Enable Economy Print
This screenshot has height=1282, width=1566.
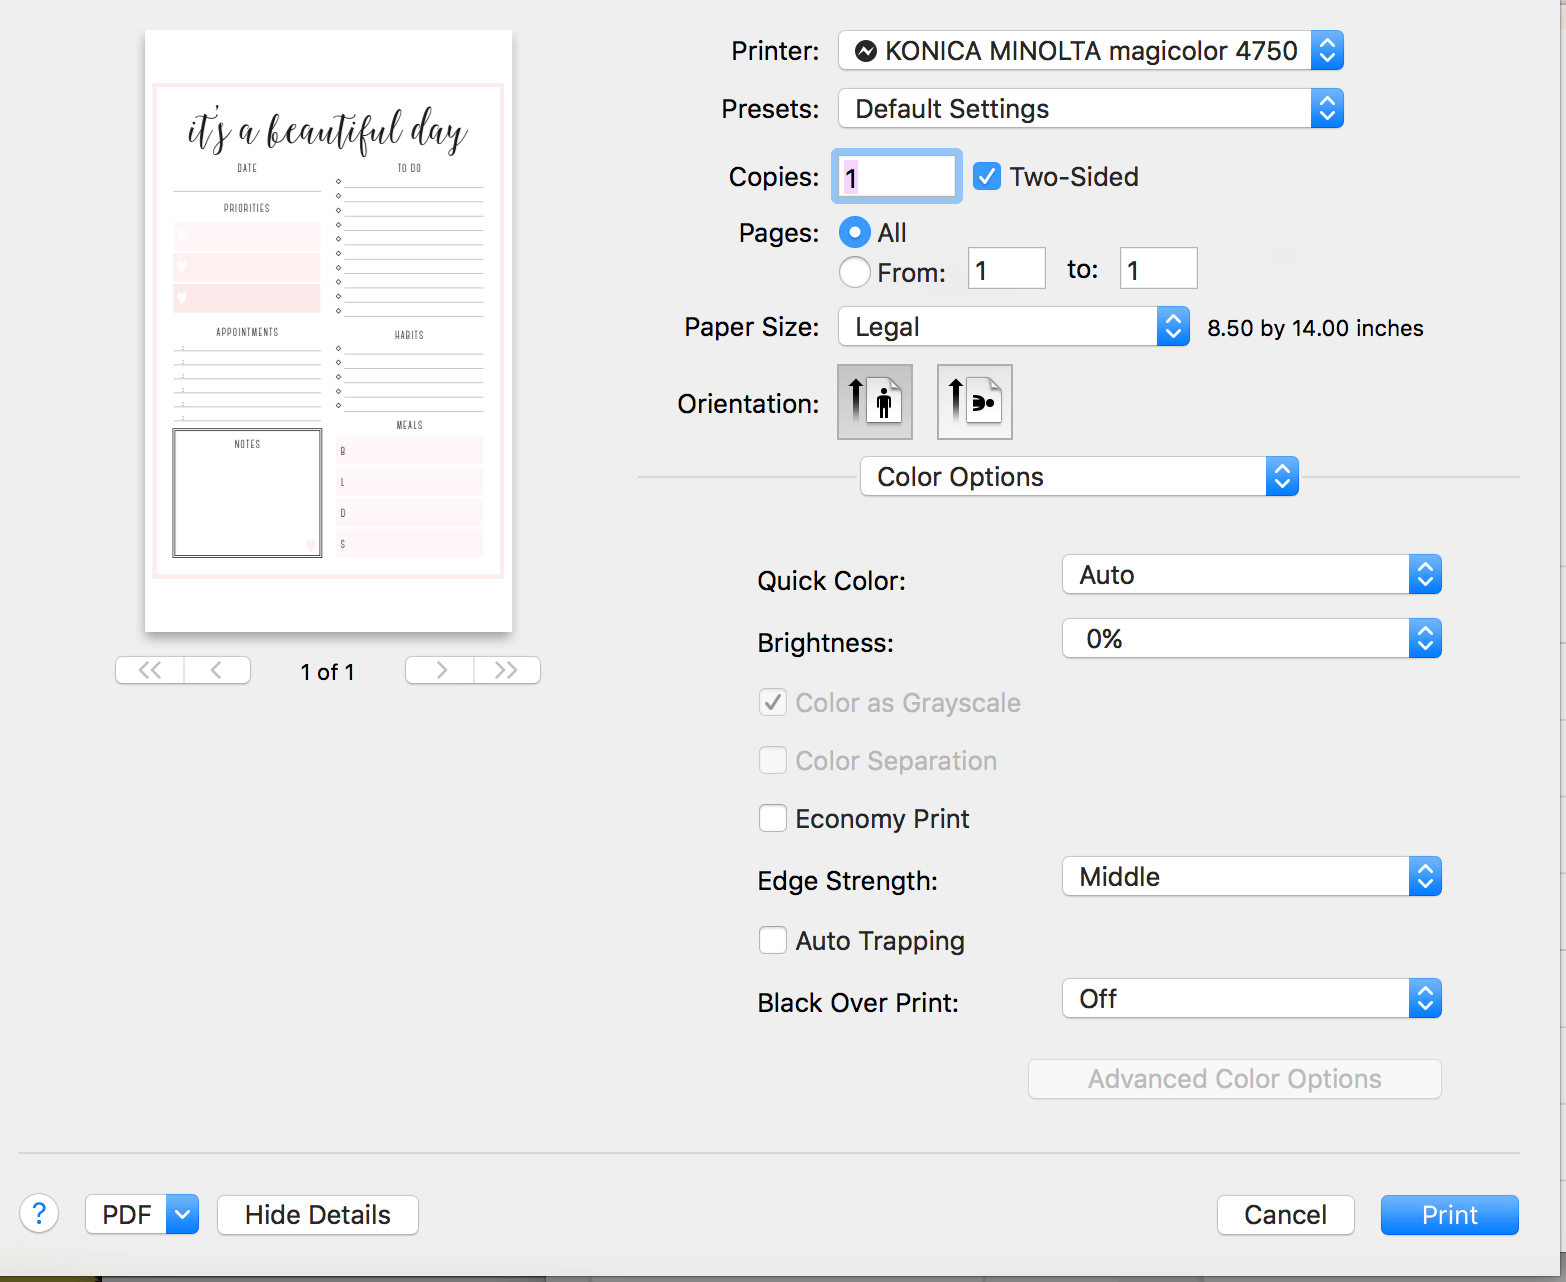[772, 818]
